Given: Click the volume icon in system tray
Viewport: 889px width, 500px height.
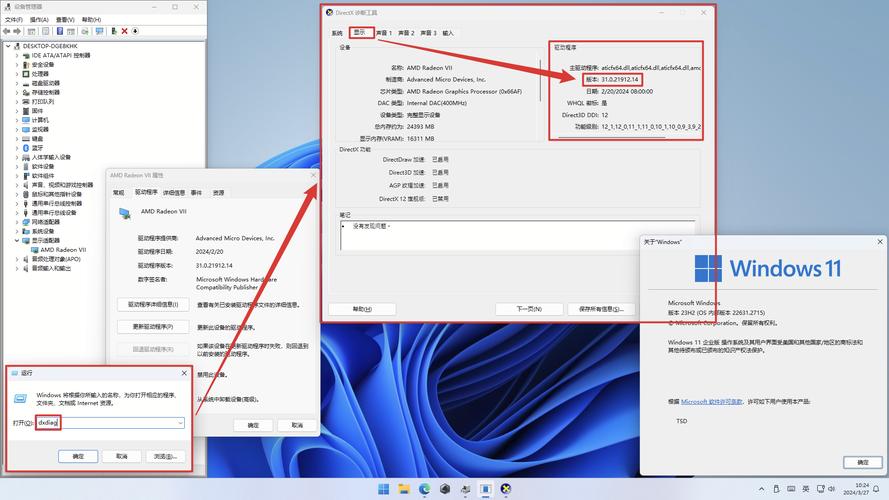Looking at the screenshot, I should point(832,489).
